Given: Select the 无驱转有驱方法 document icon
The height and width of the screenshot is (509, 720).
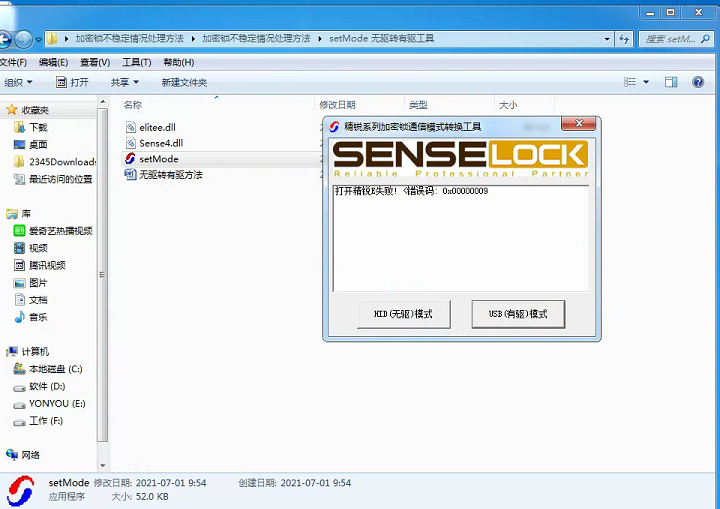Looking at the screenshot, I should point(130,175).
